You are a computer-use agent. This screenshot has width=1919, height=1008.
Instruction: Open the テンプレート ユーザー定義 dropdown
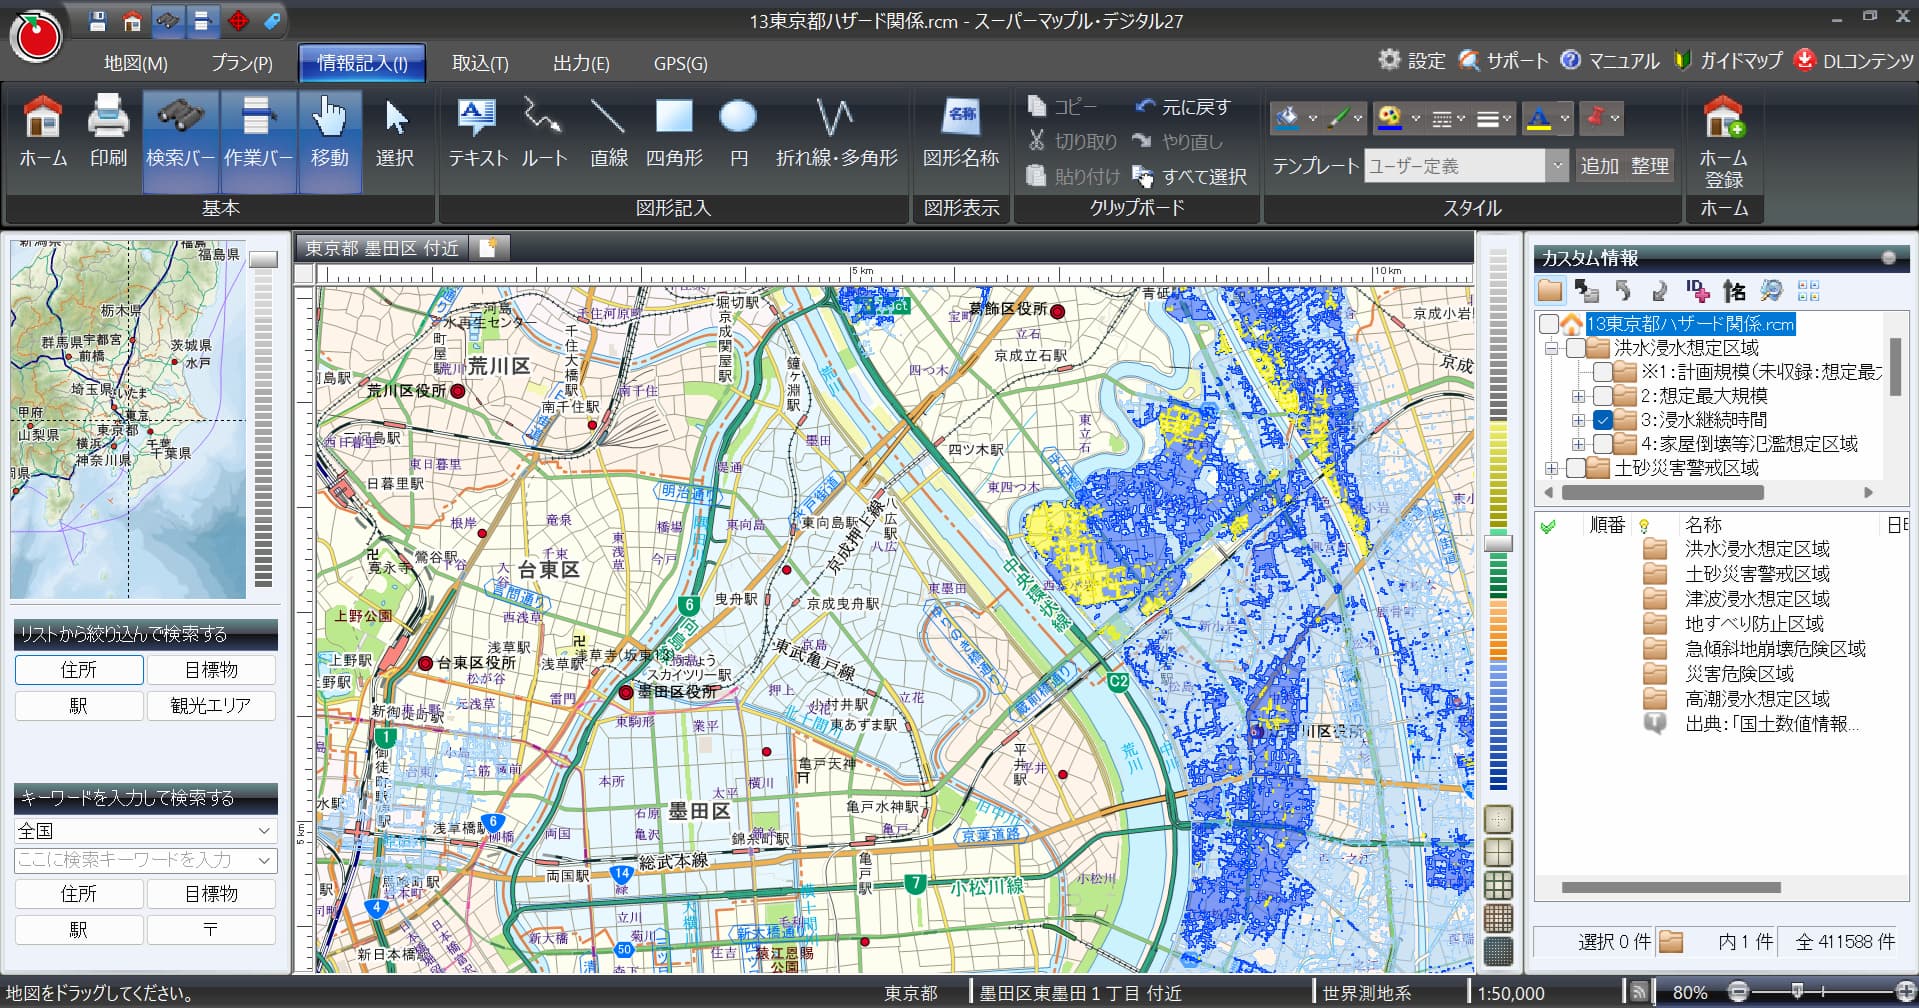[x=1556, y=166]
